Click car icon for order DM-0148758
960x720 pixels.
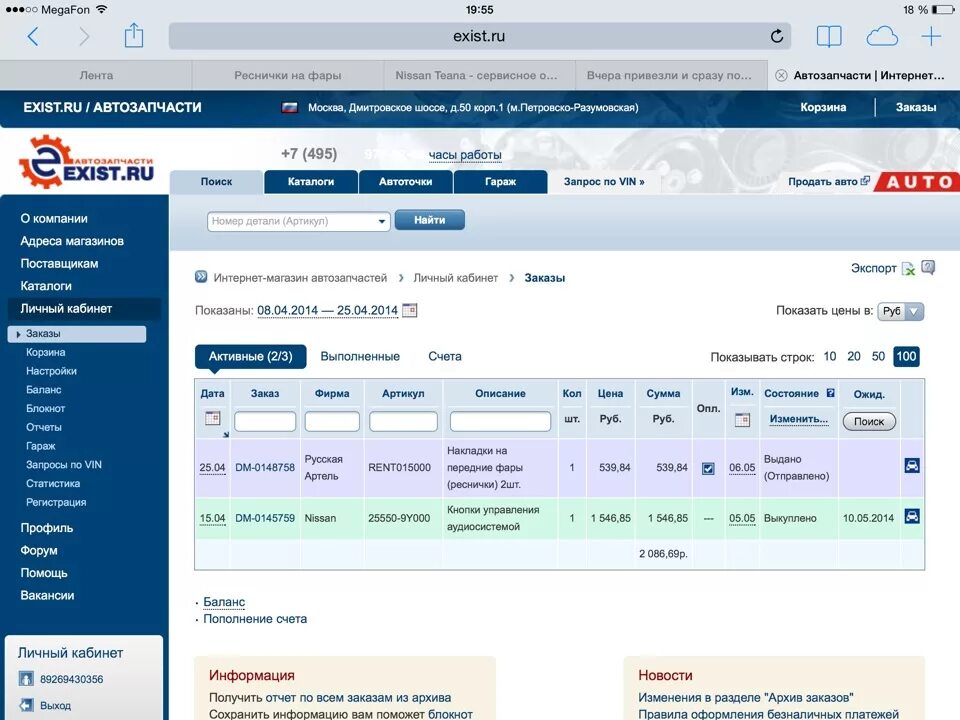[912, 466]
